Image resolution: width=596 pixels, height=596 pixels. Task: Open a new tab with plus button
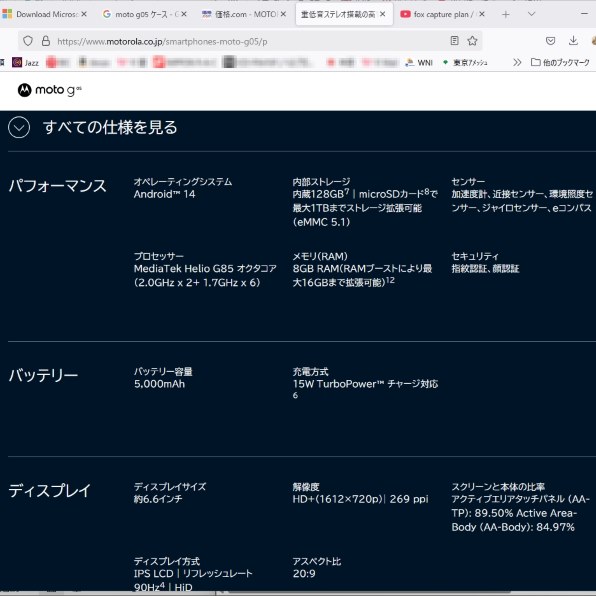(x=506, y=14)
